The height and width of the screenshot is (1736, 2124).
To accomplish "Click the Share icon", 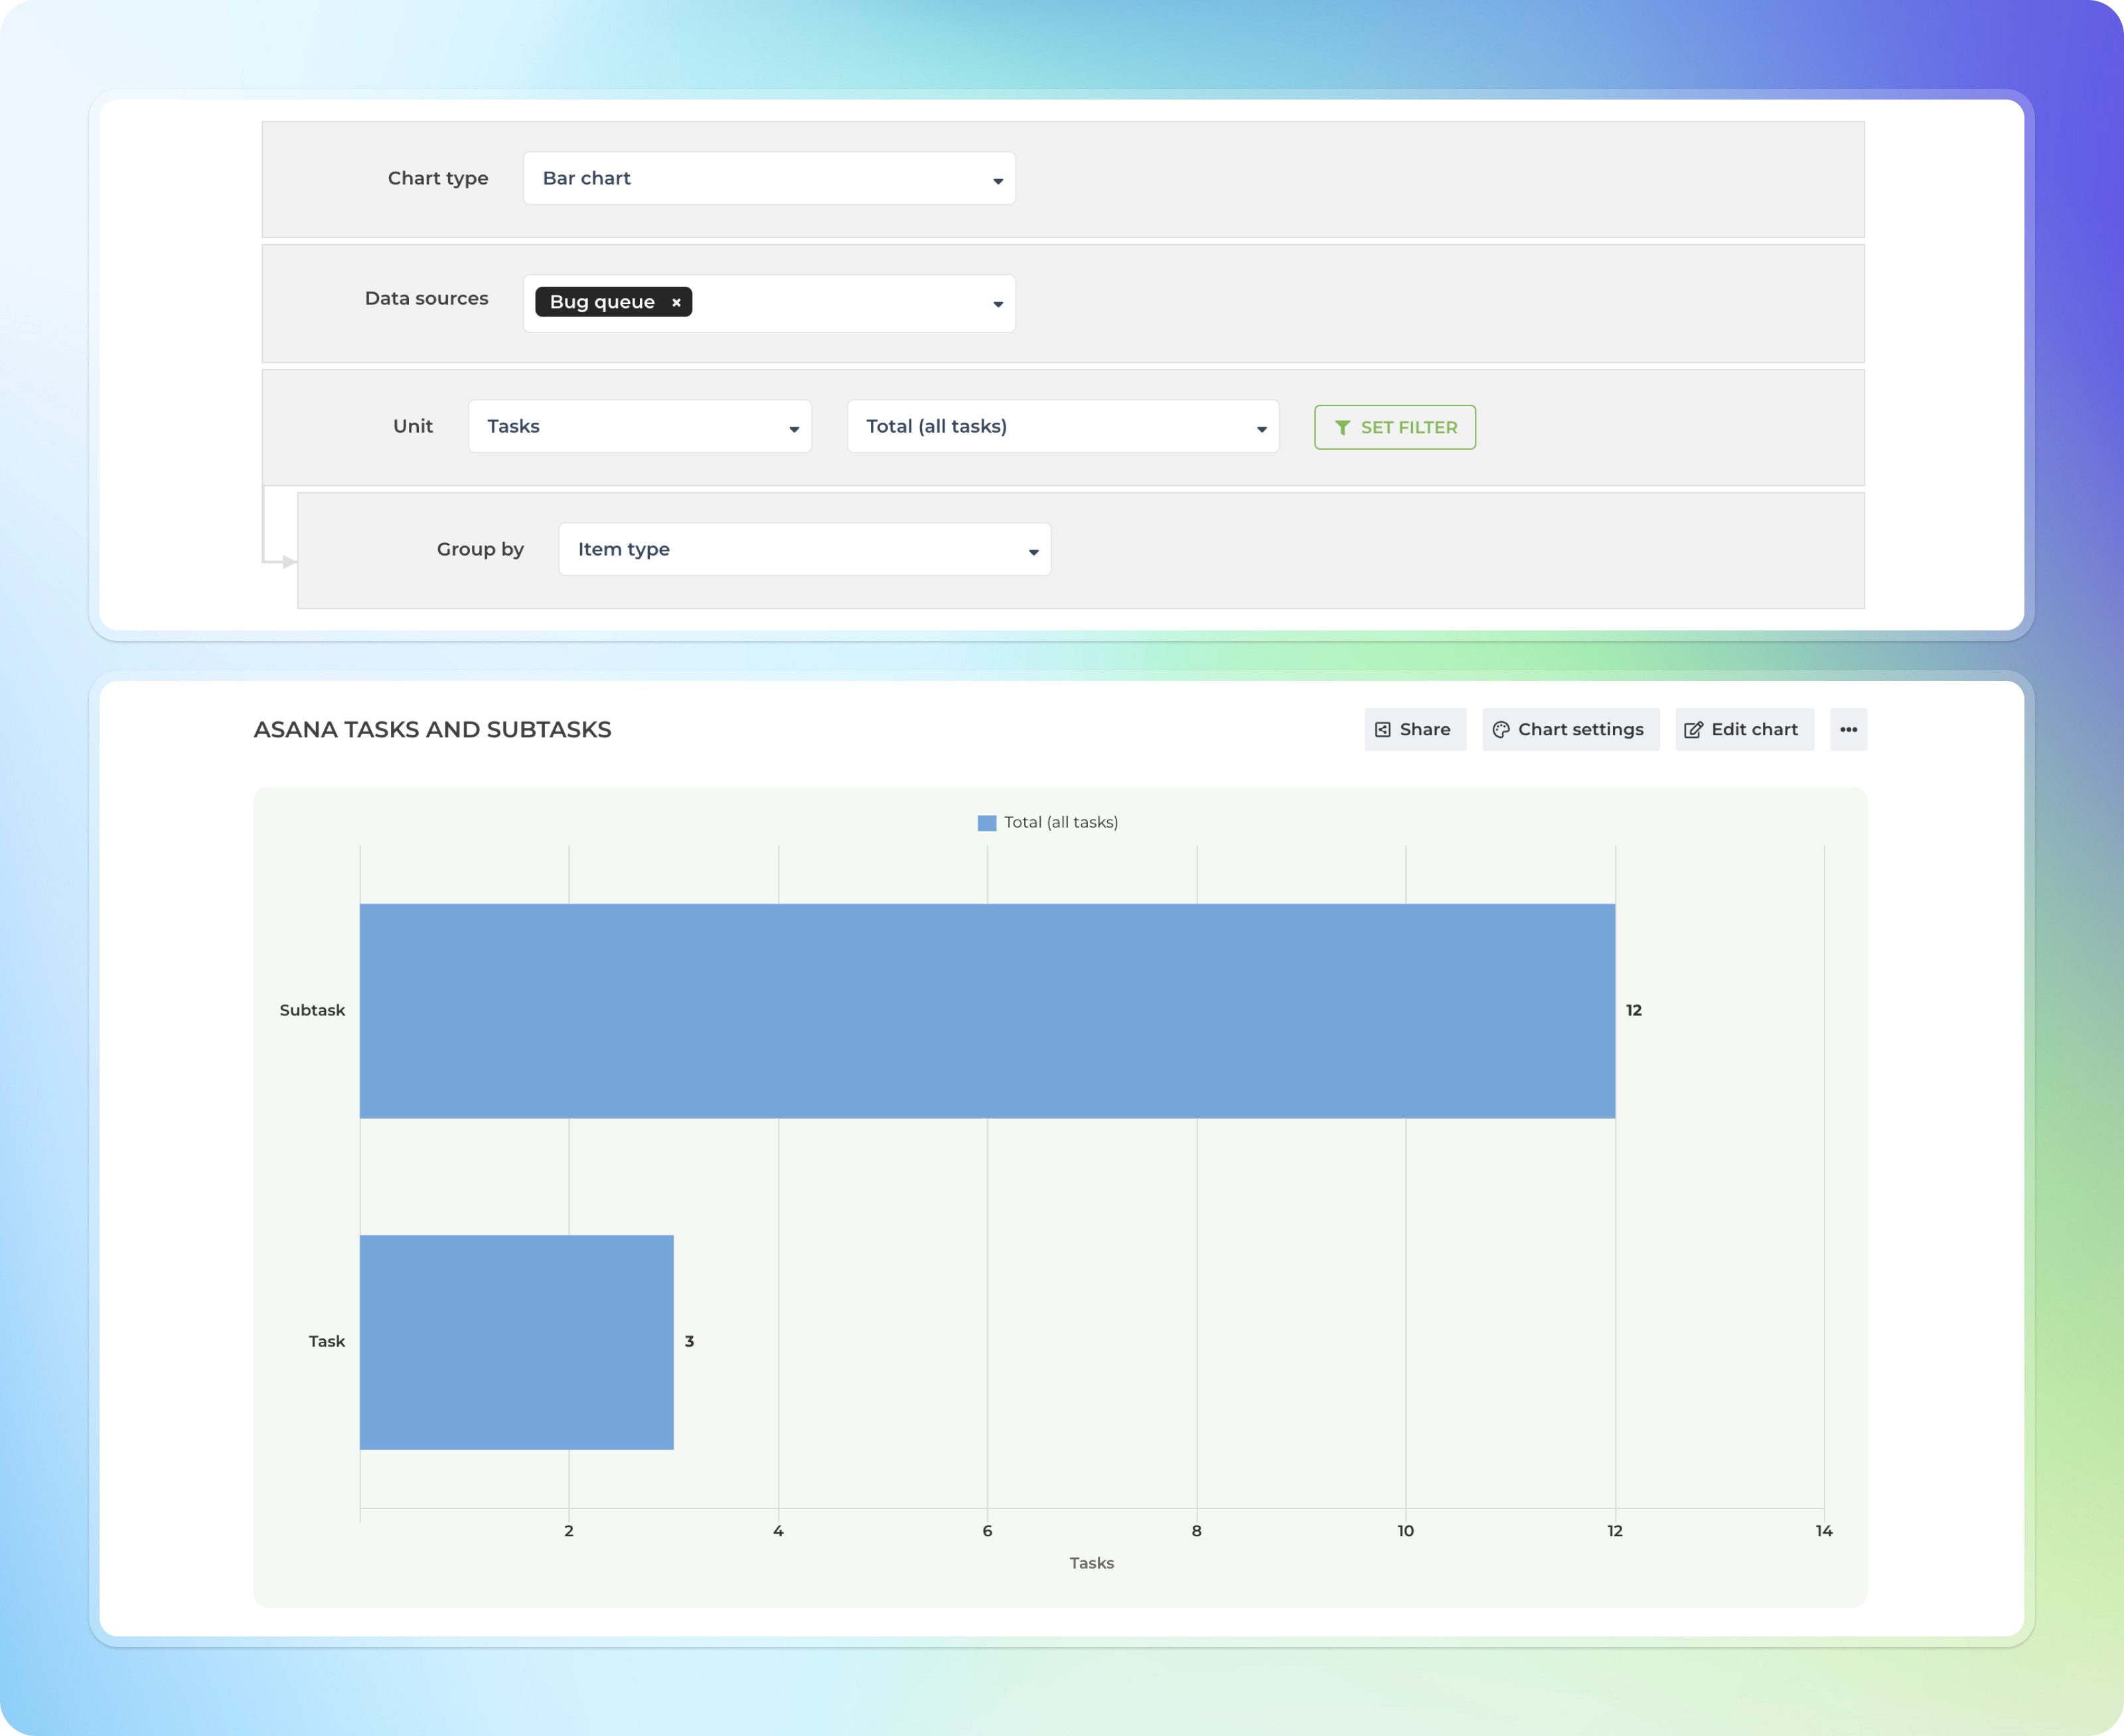I will click(x=1382, y=730).
